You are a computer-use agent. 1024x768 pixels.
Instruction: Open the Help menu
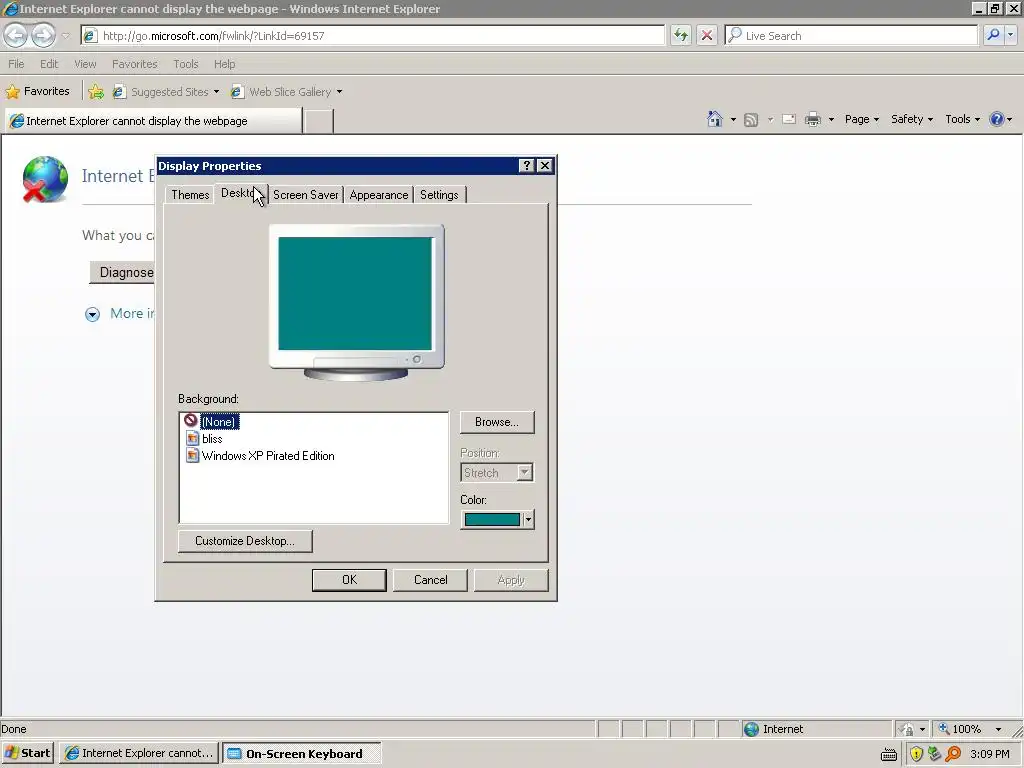[x=224, y=64]
